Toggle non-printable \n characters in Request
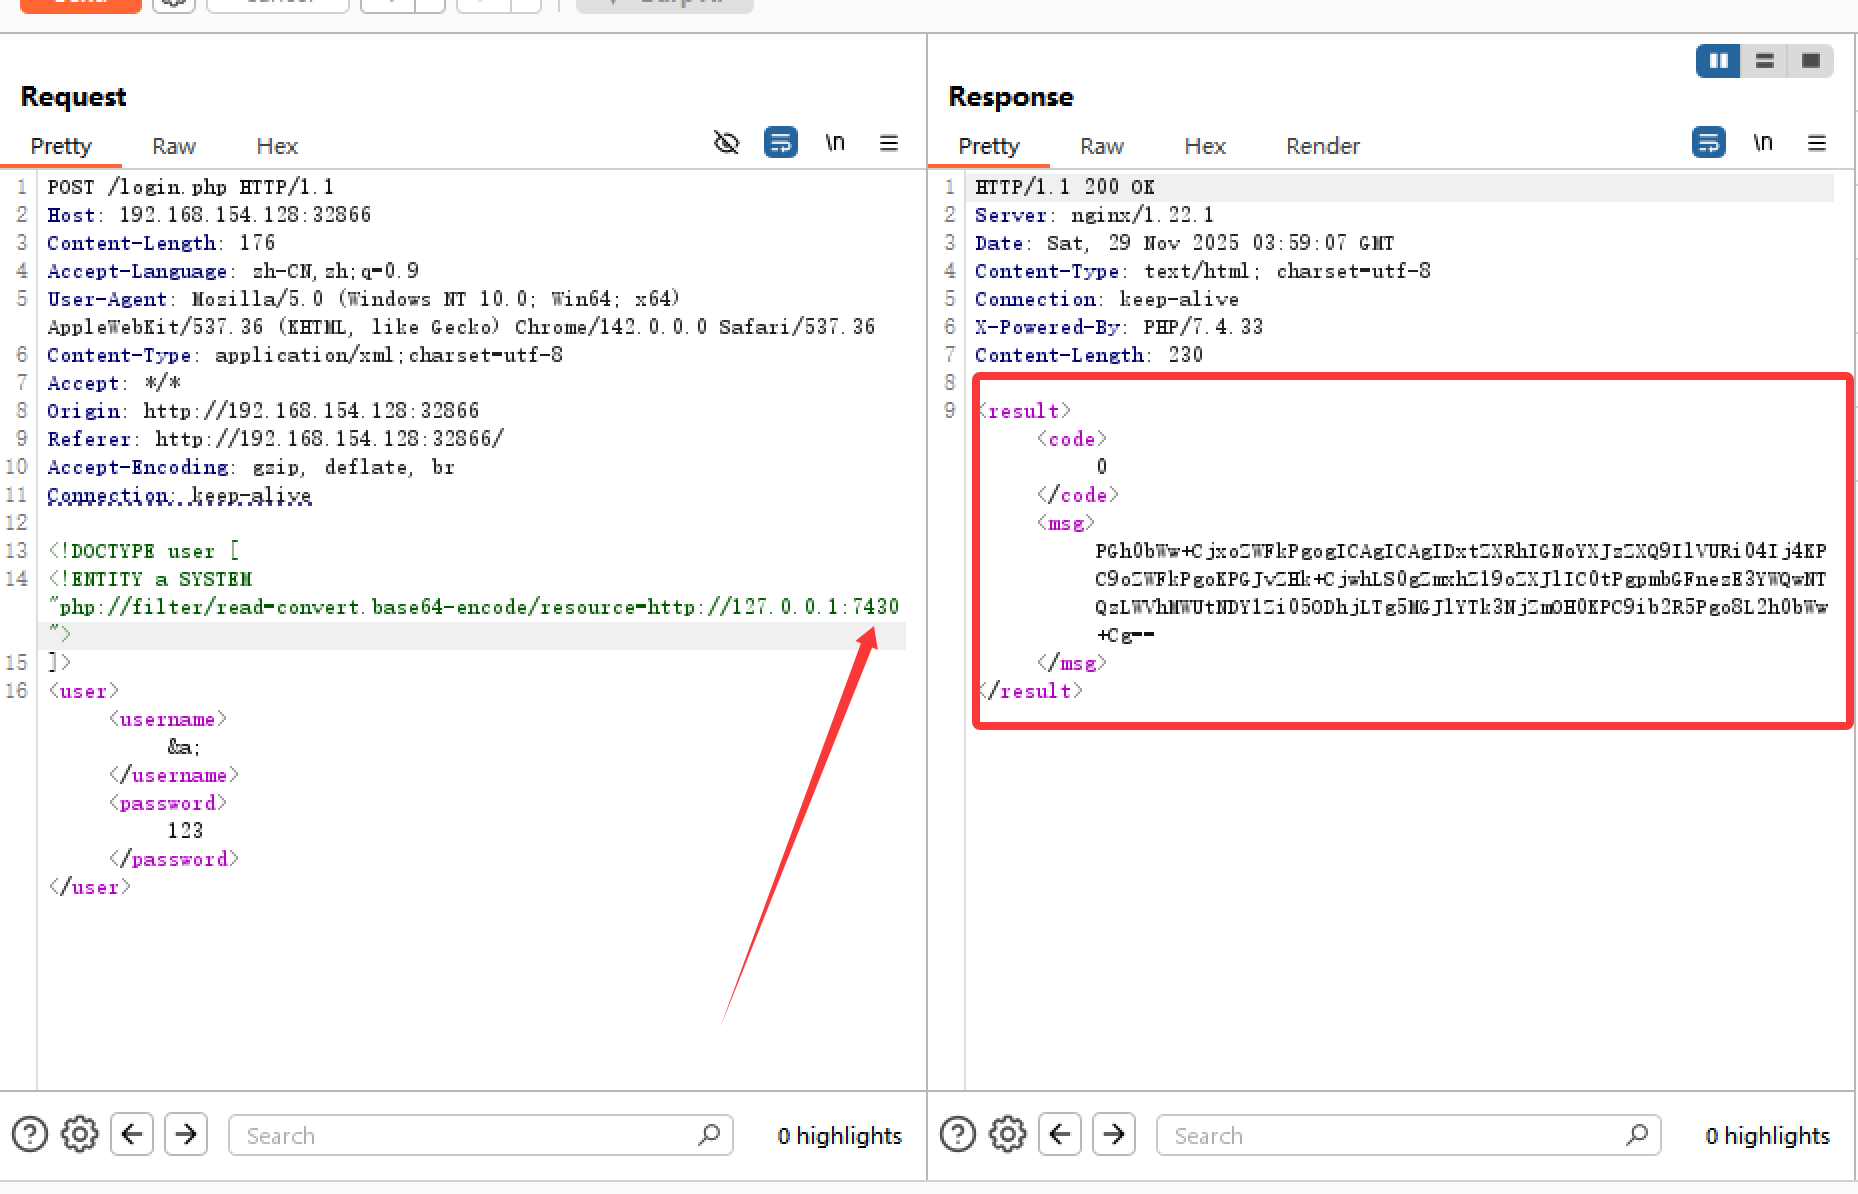Image resolution: width=1858 pixels, height=1194 pixels. (x=835, y=143)
